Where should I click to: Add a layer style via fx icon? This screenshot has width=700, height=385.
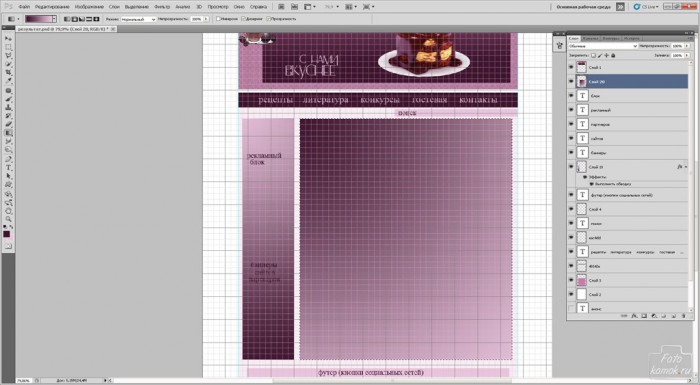pos(634,316)
